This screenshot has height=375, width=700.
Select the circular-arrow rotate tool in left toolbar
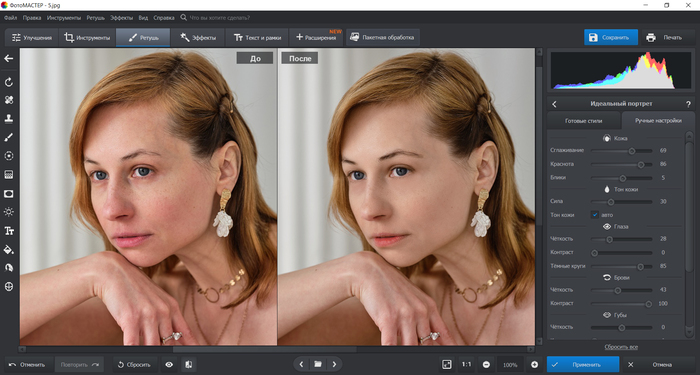coord(9,82)
